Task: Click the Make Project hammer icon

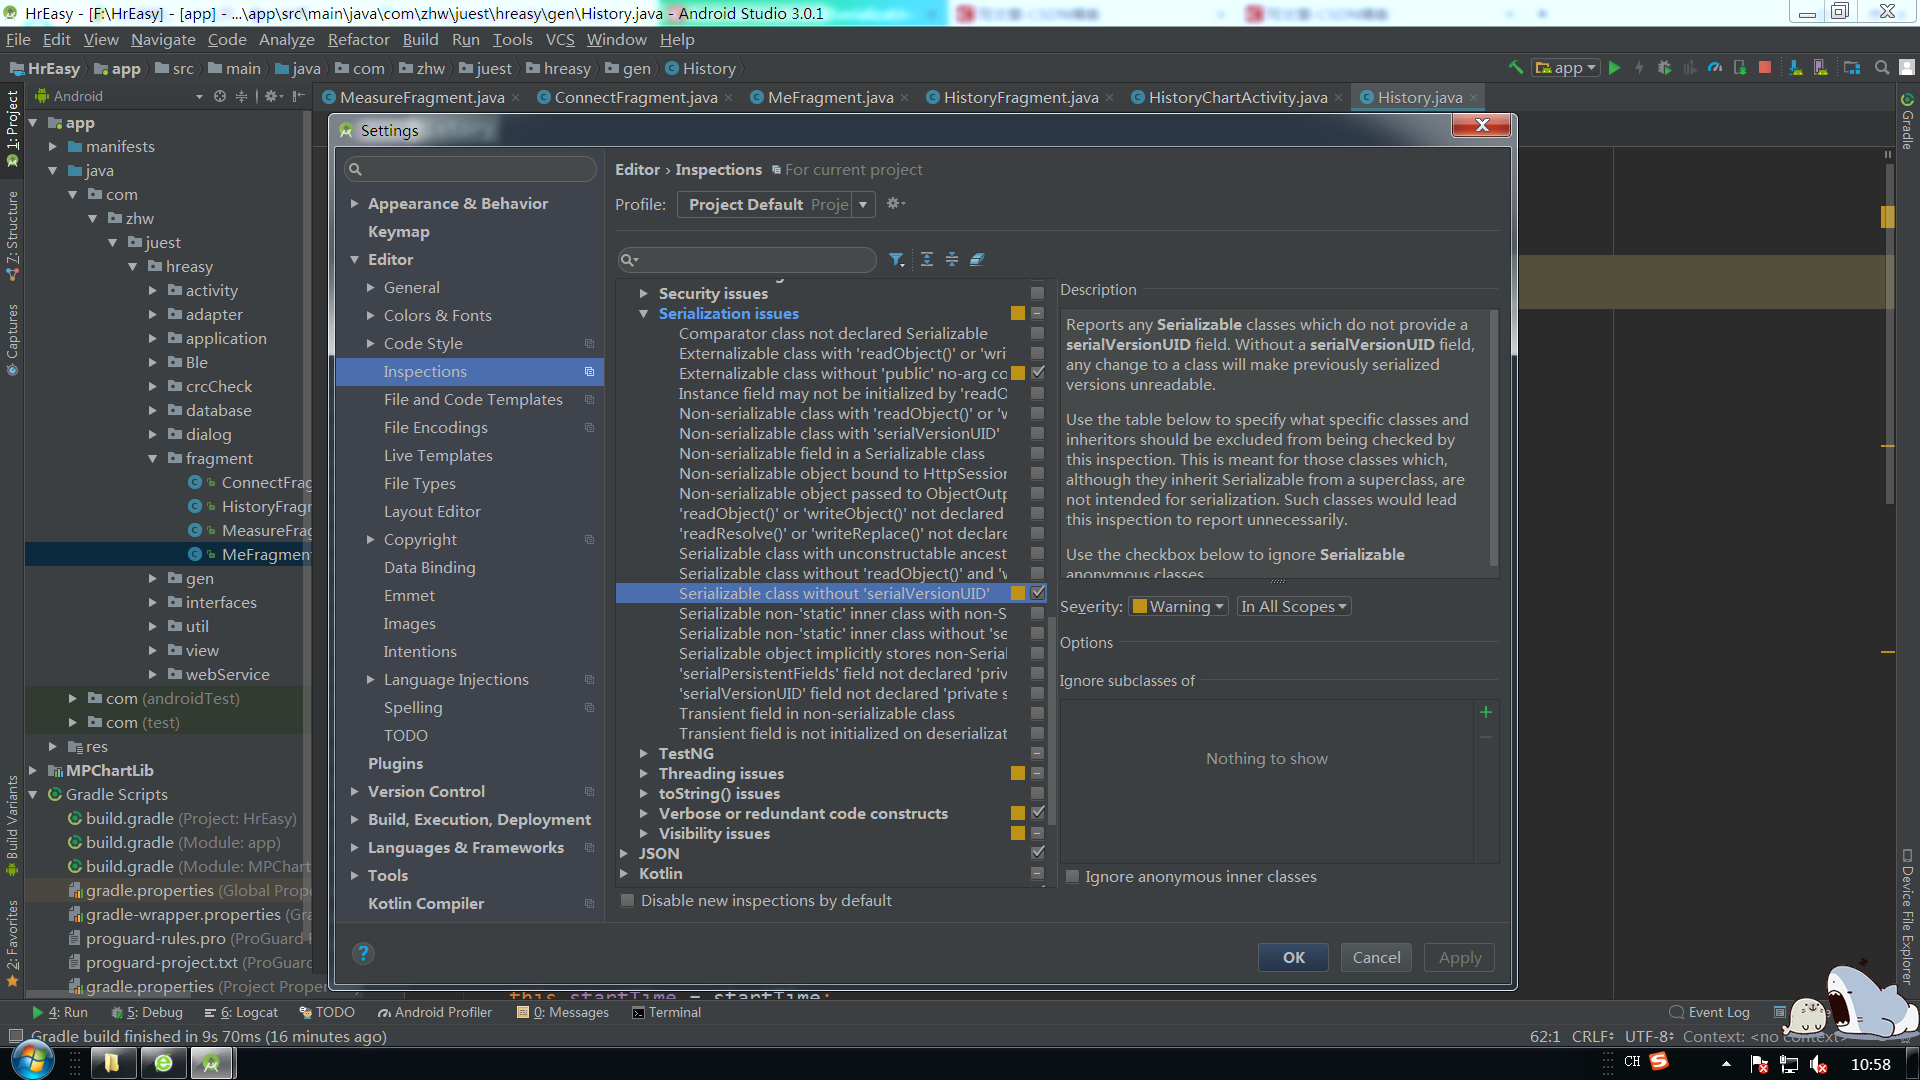Action: [1516, 68]
